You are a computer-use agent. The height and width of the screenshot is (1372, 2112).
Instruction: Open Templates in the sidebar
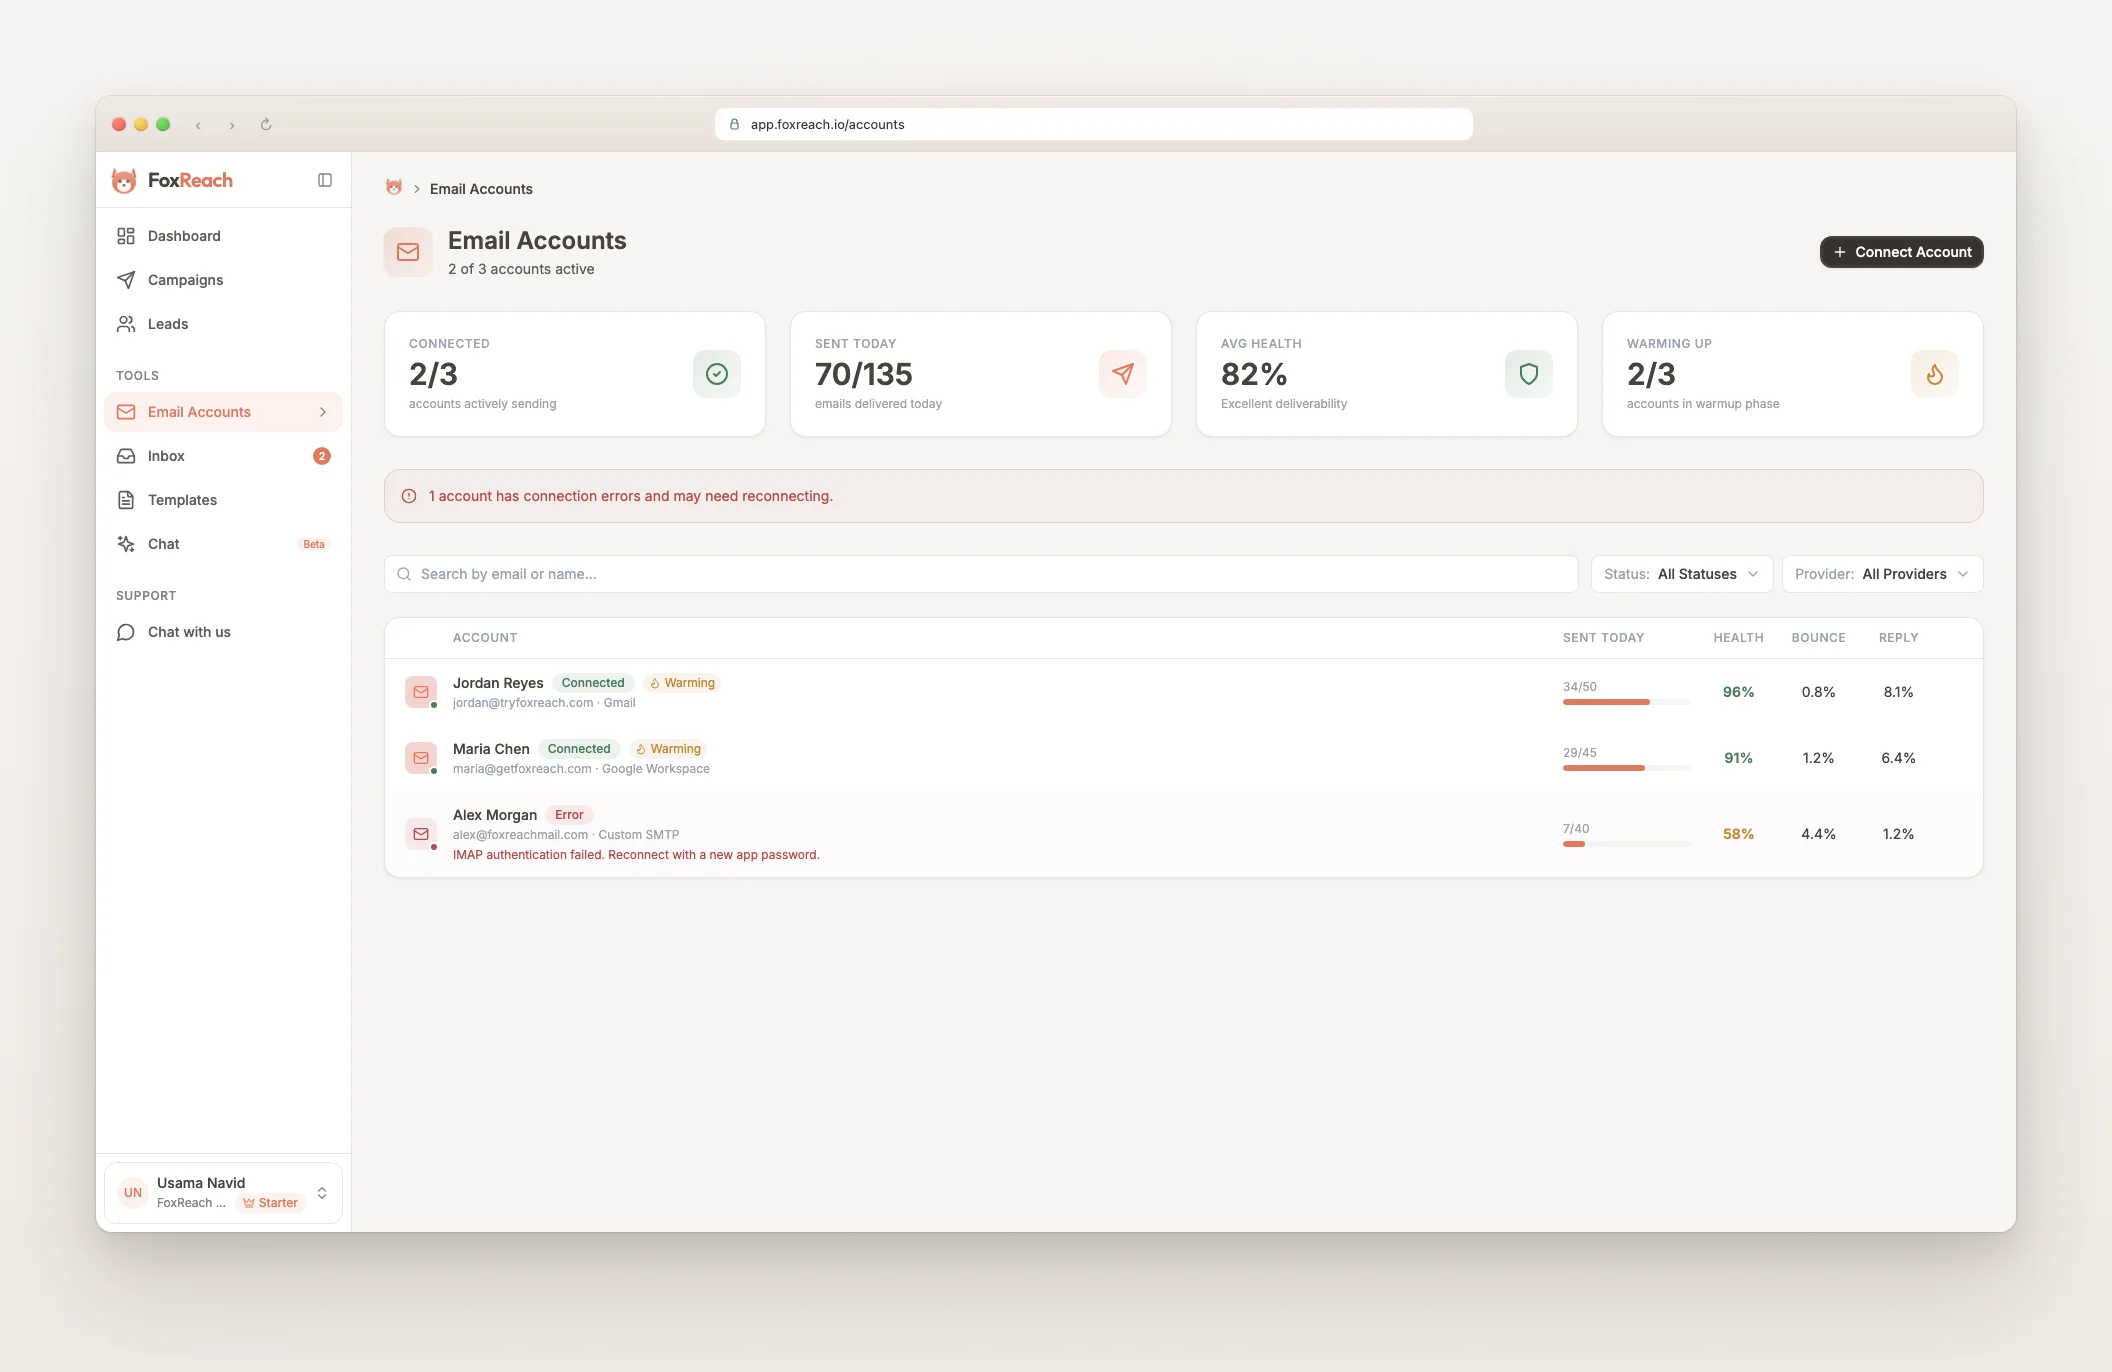click(182, 500)
